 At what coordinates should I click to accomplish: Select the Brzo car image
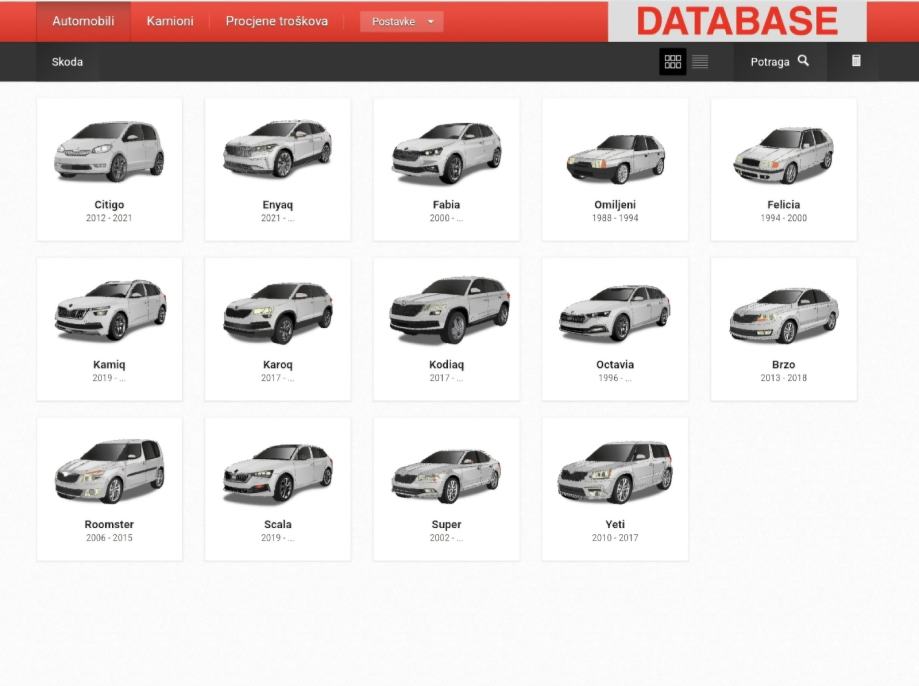tap(784, 315)
